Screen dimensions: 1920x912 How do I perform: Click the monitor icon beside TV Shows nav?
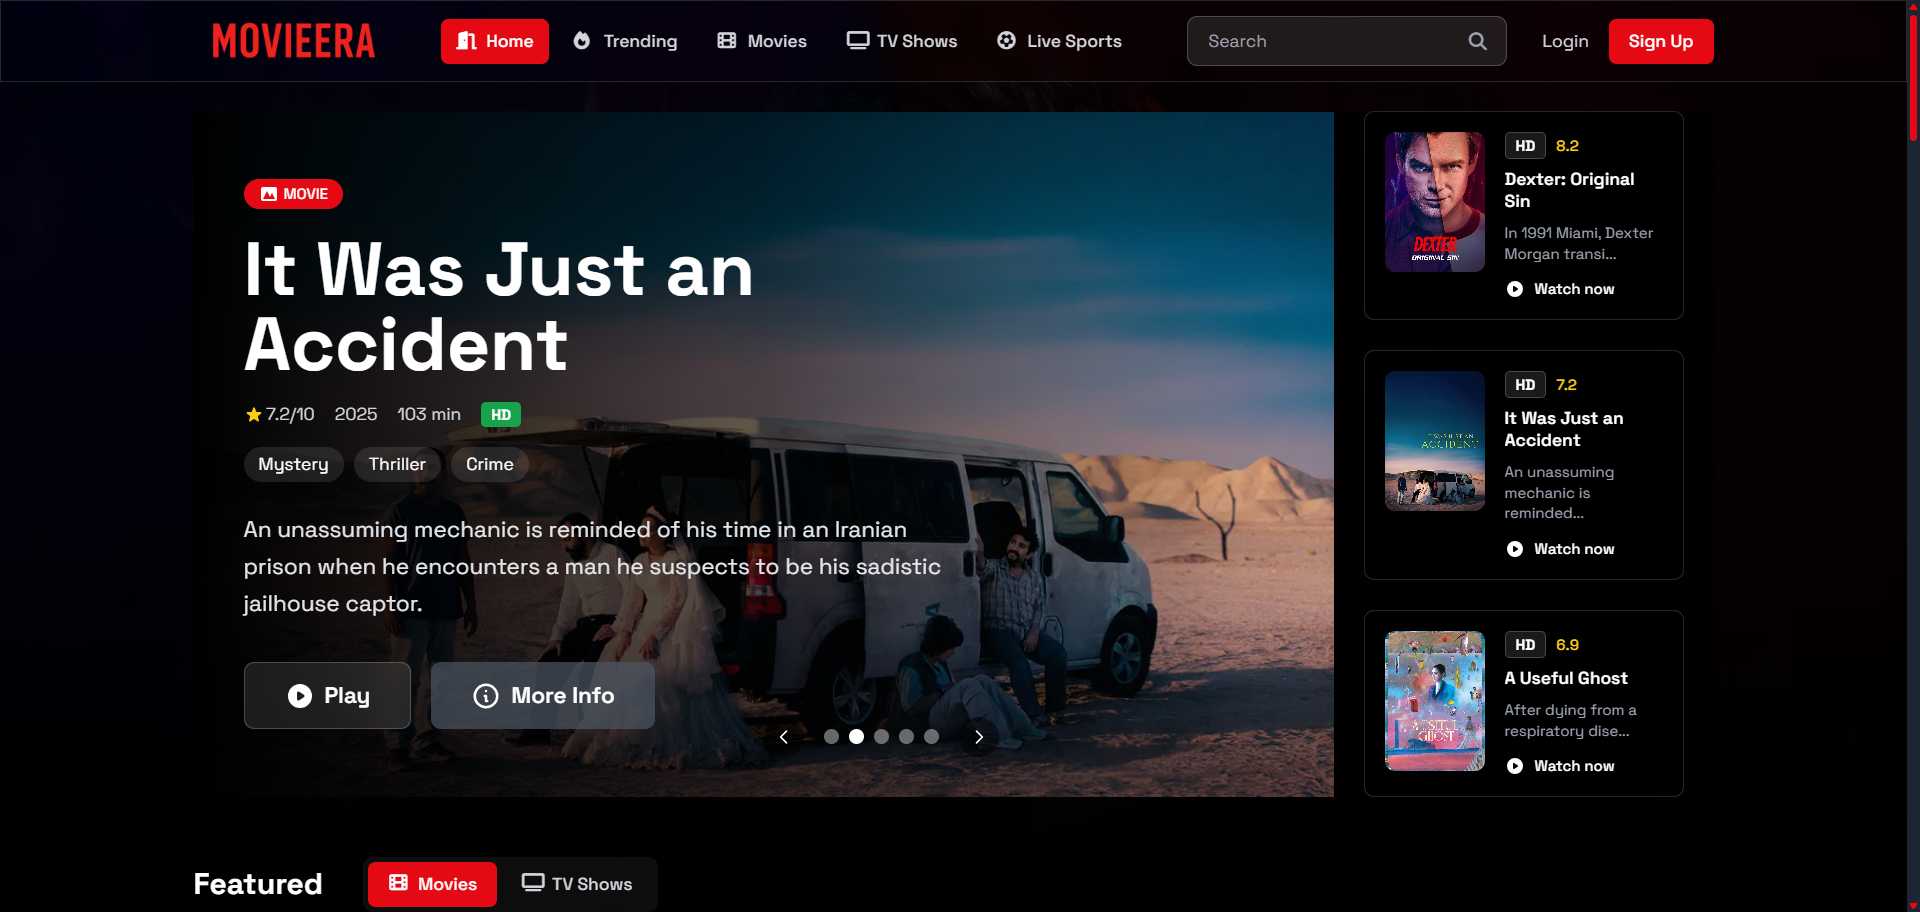(x=857, y=41)
